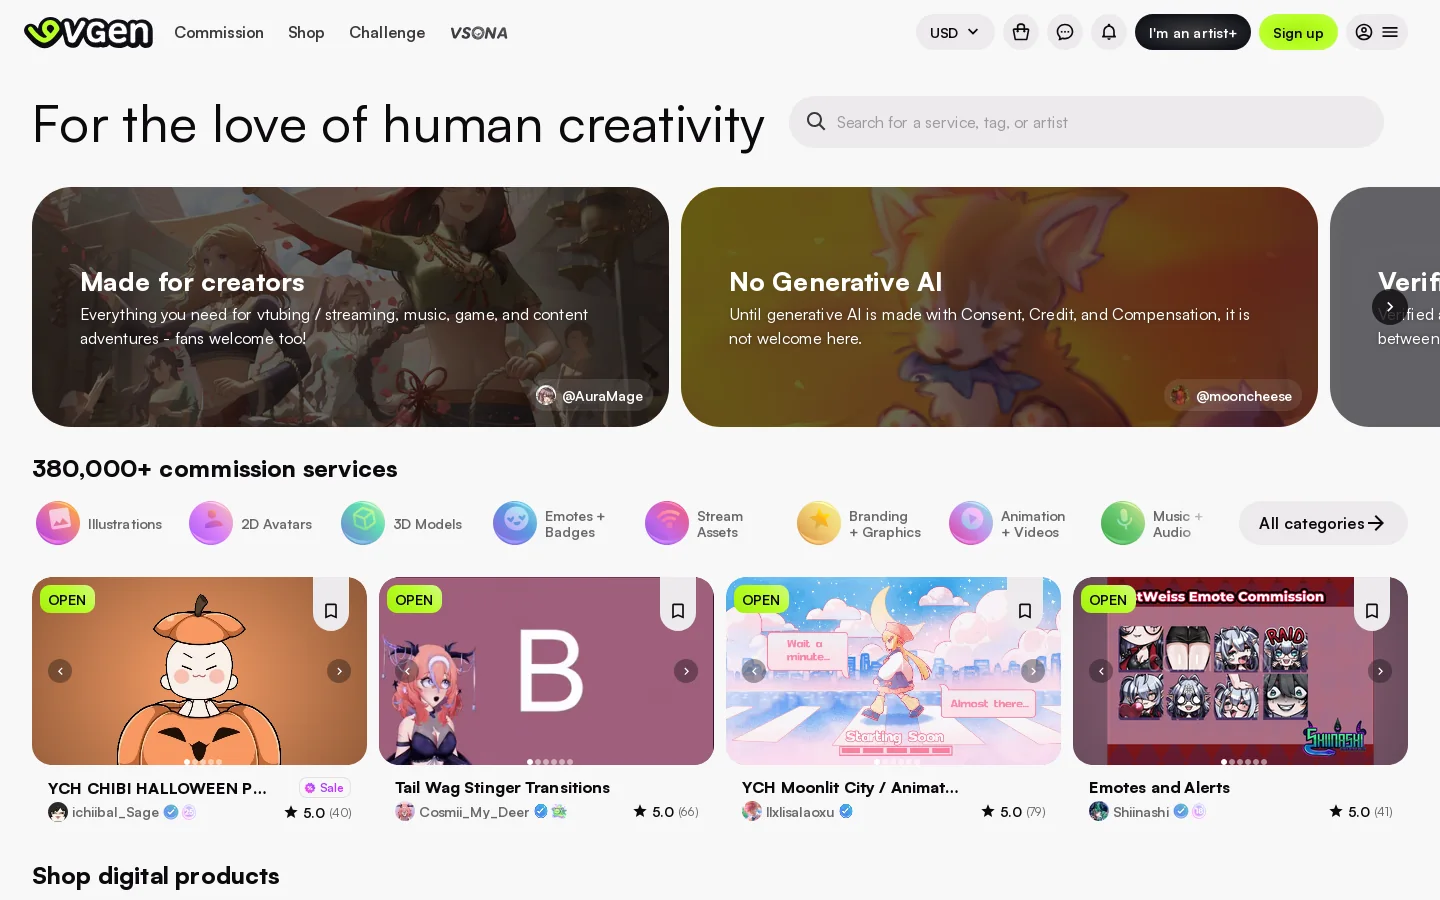Select the 3D Models category icon

(363, 523)
